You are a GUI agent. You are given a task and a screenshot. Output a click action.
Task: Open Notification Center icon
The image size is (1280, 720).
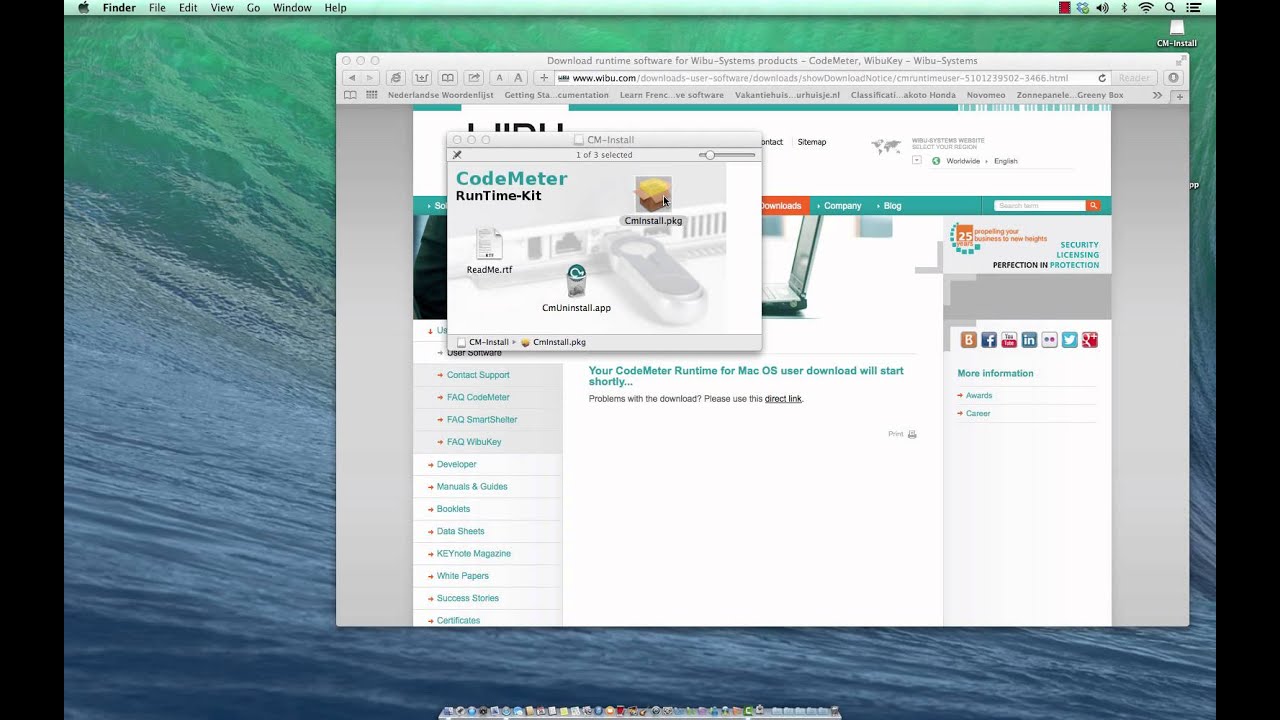[1192, 8]
